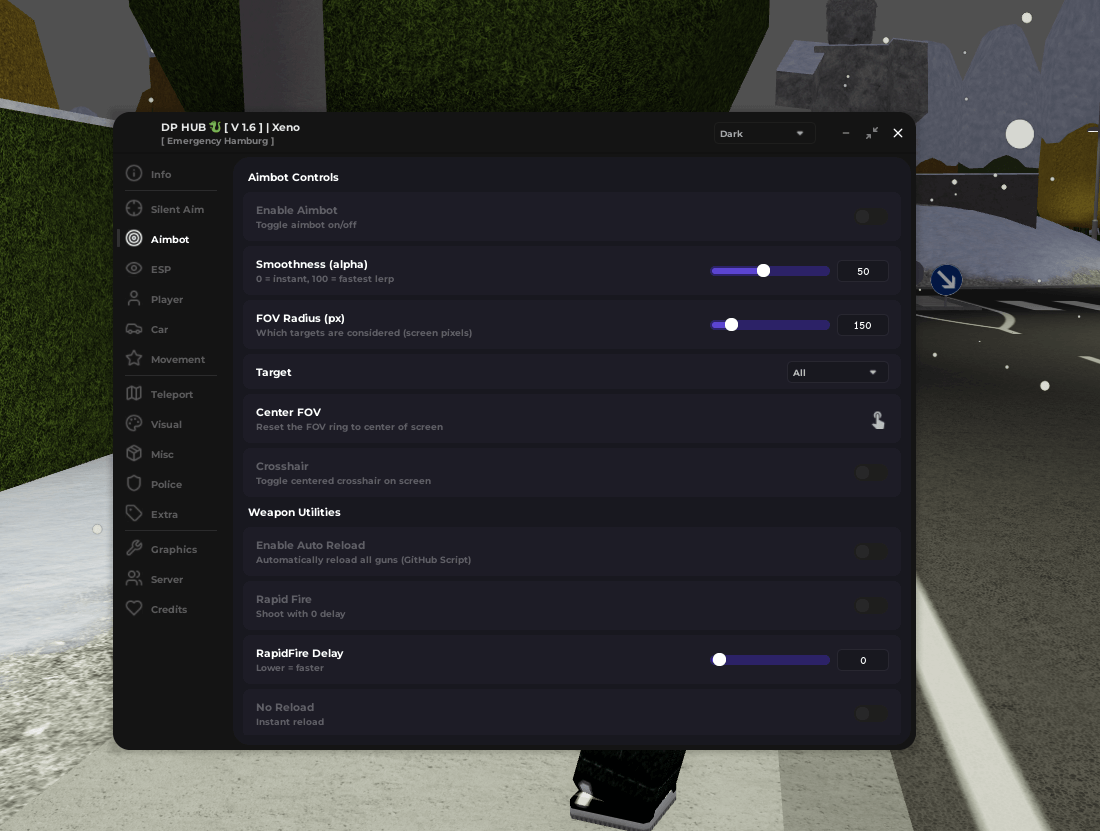
Task: Click the Silent Aim crosshair icon
Action: (x=134, y=208)
